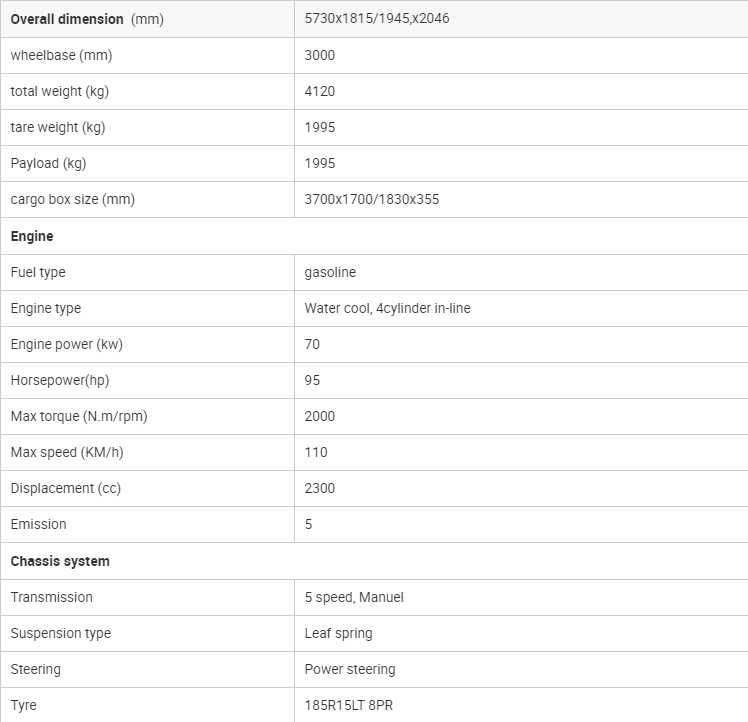748x722 pixels.
Task: Click the Leaf spring suspension value
Action: coord(338,633)
